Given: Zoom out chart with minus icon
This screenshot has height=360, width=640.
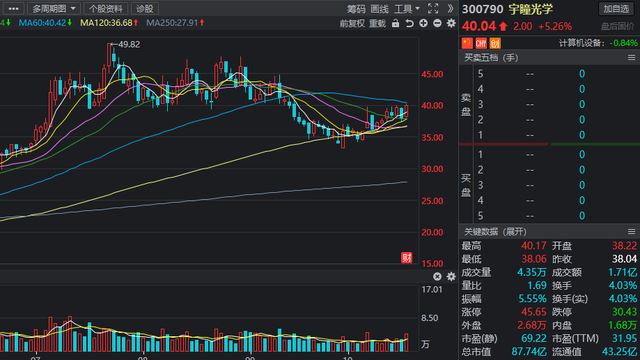Looking at the screenshot, I should coord(437,23).
